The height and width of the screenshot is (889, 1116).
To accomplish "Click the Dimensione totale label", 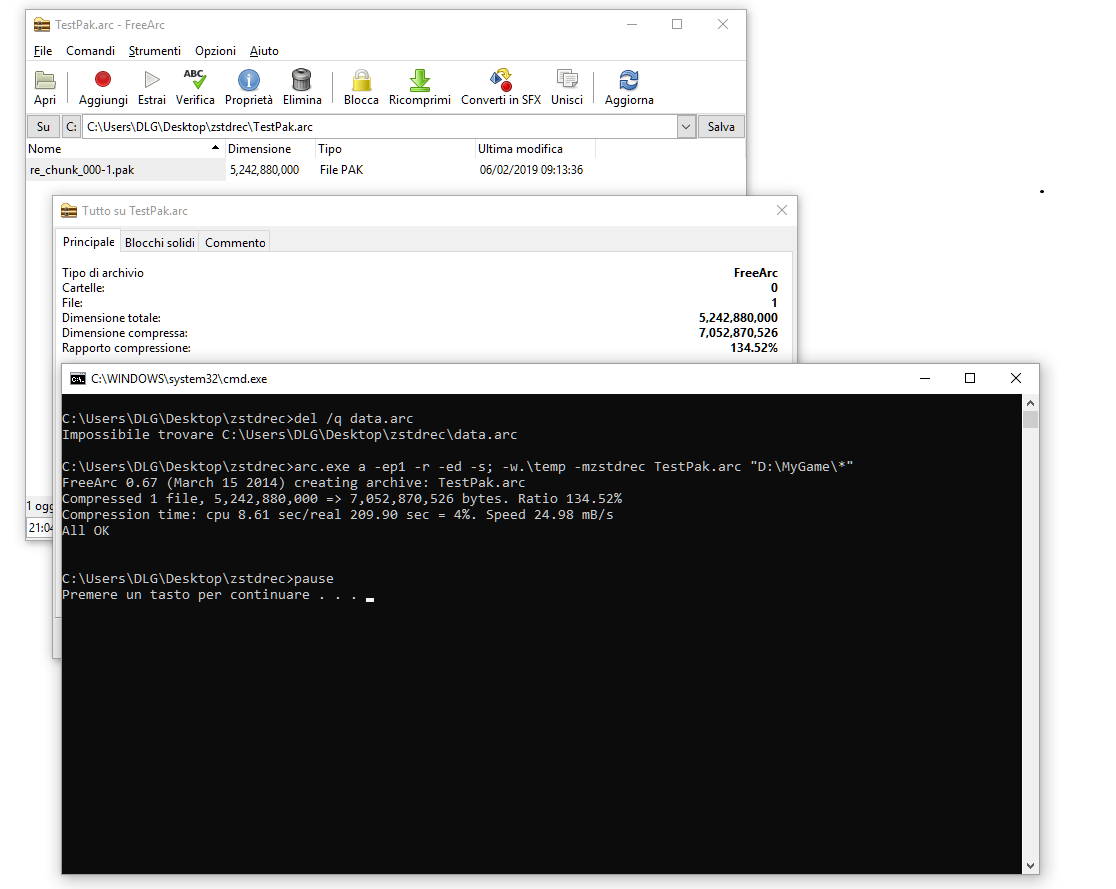I will coord(111,318).
